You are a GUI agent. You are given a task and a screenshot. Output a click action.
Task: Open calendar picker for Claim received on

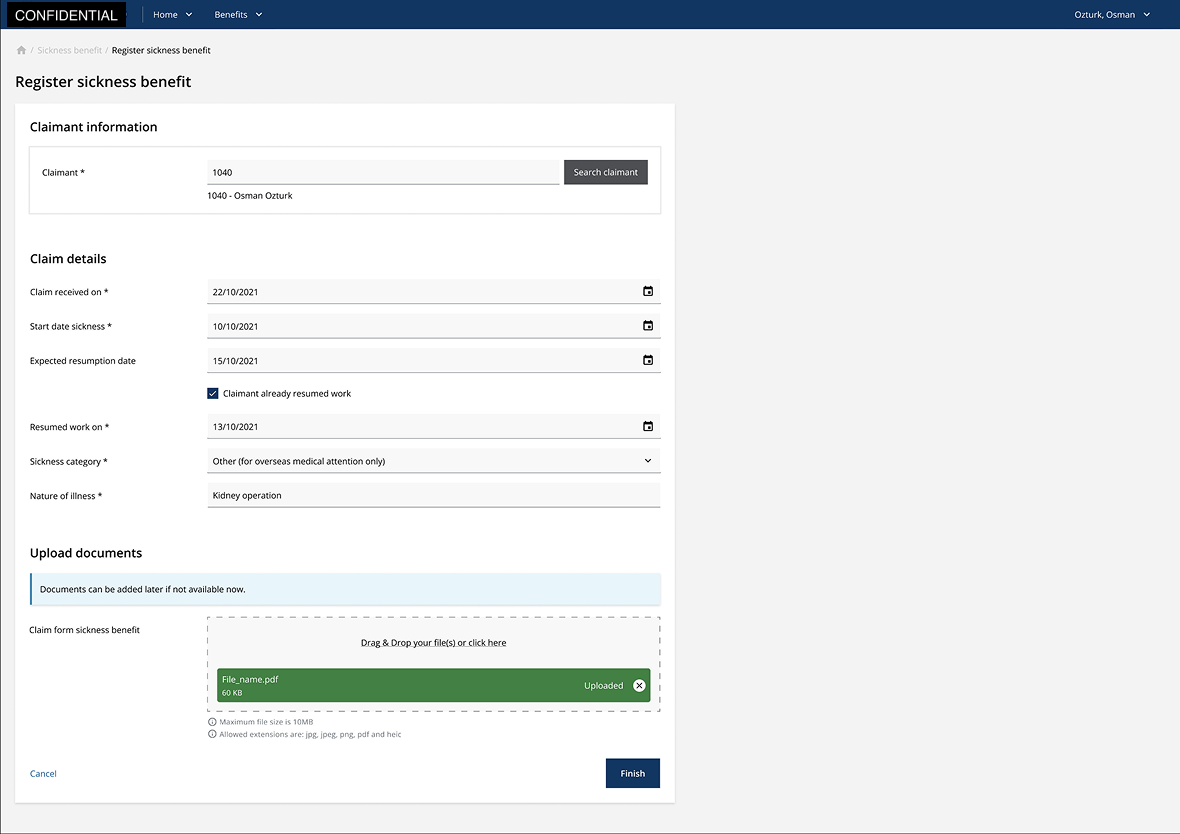[648, 292]
